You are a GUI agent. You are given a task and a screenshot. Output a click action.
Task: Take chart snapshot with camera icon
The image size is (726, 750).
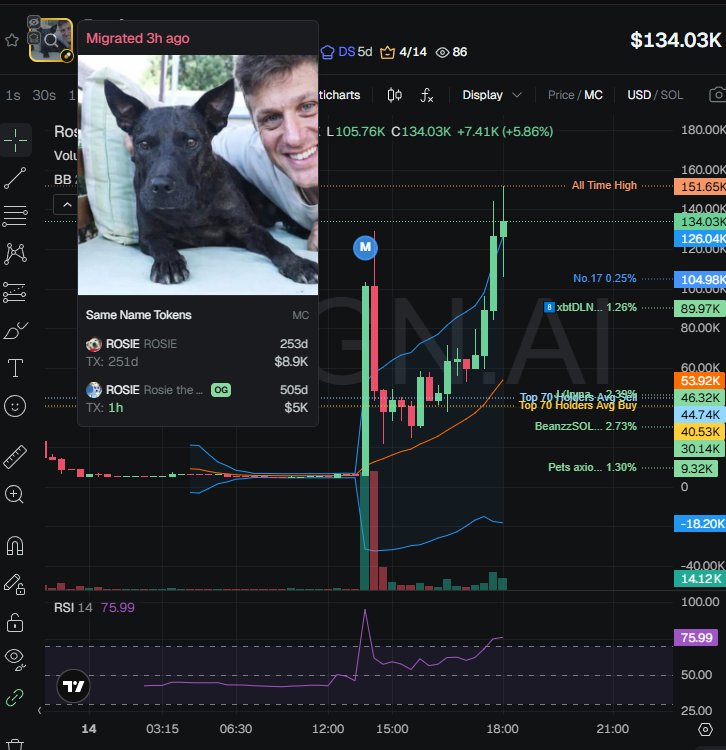[x=717, y=95]
